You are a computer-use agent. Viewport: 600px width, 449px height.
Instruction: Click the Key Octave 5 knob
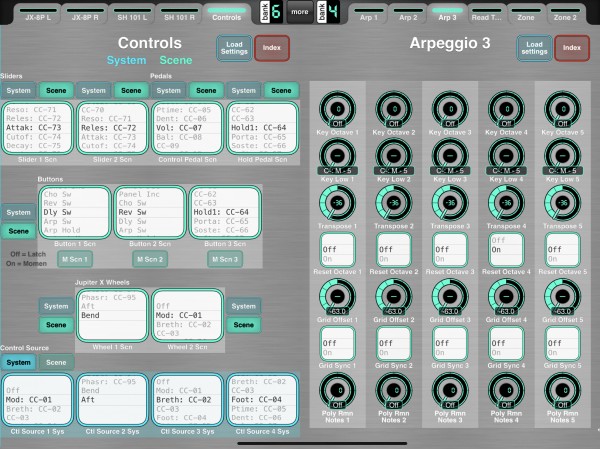pos(562,110)
